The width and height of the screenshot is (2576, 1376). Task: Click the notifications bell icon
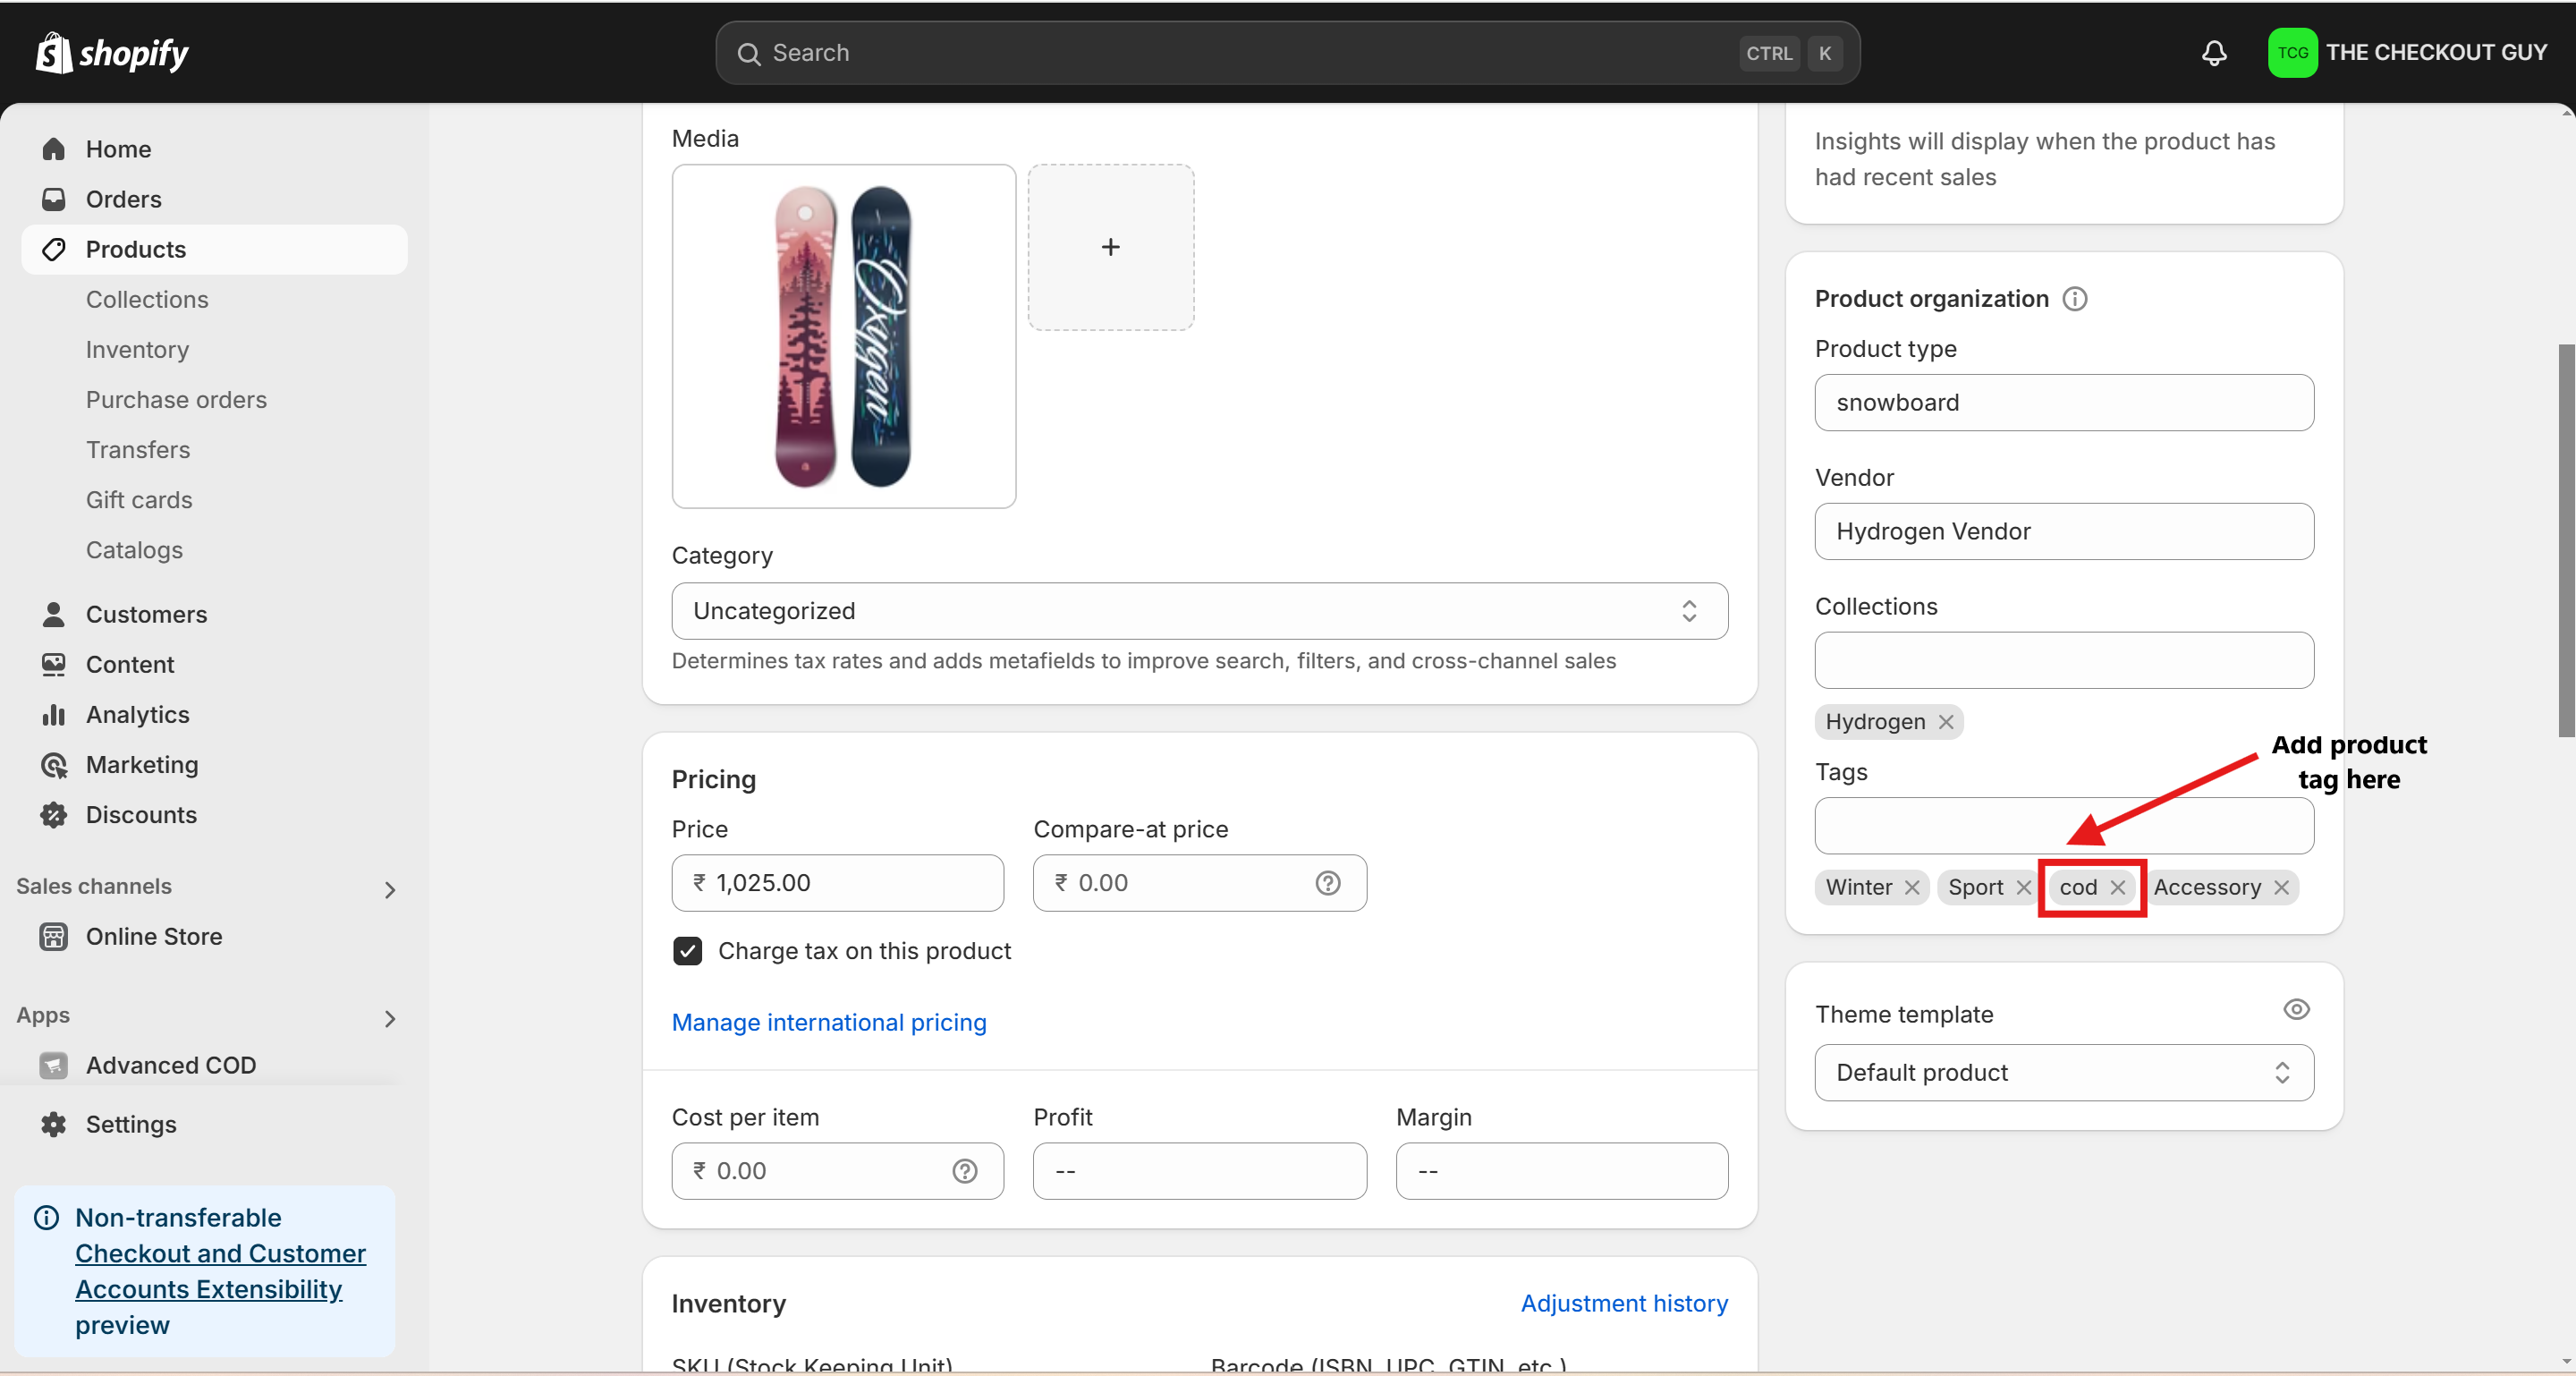2214,53
